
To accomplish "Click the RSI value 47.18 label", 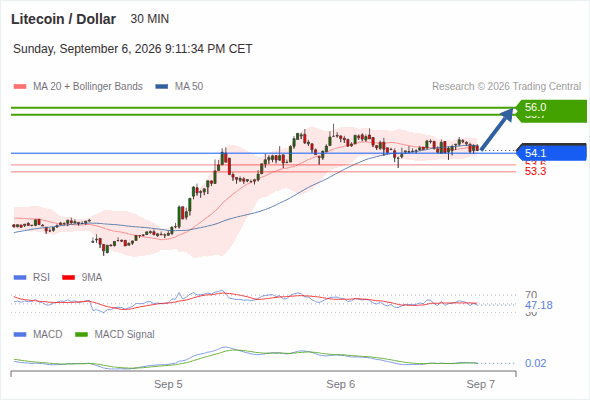I will [x=538, y=305].
